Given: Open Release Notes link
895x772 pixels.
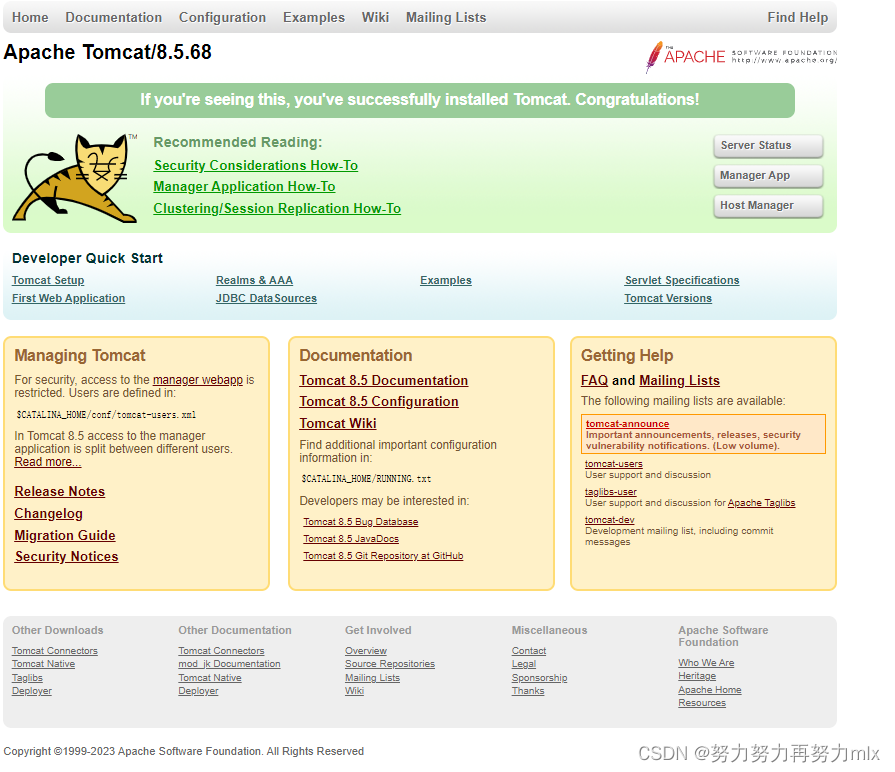Looking at the screenshot, I should pos(60,492).
